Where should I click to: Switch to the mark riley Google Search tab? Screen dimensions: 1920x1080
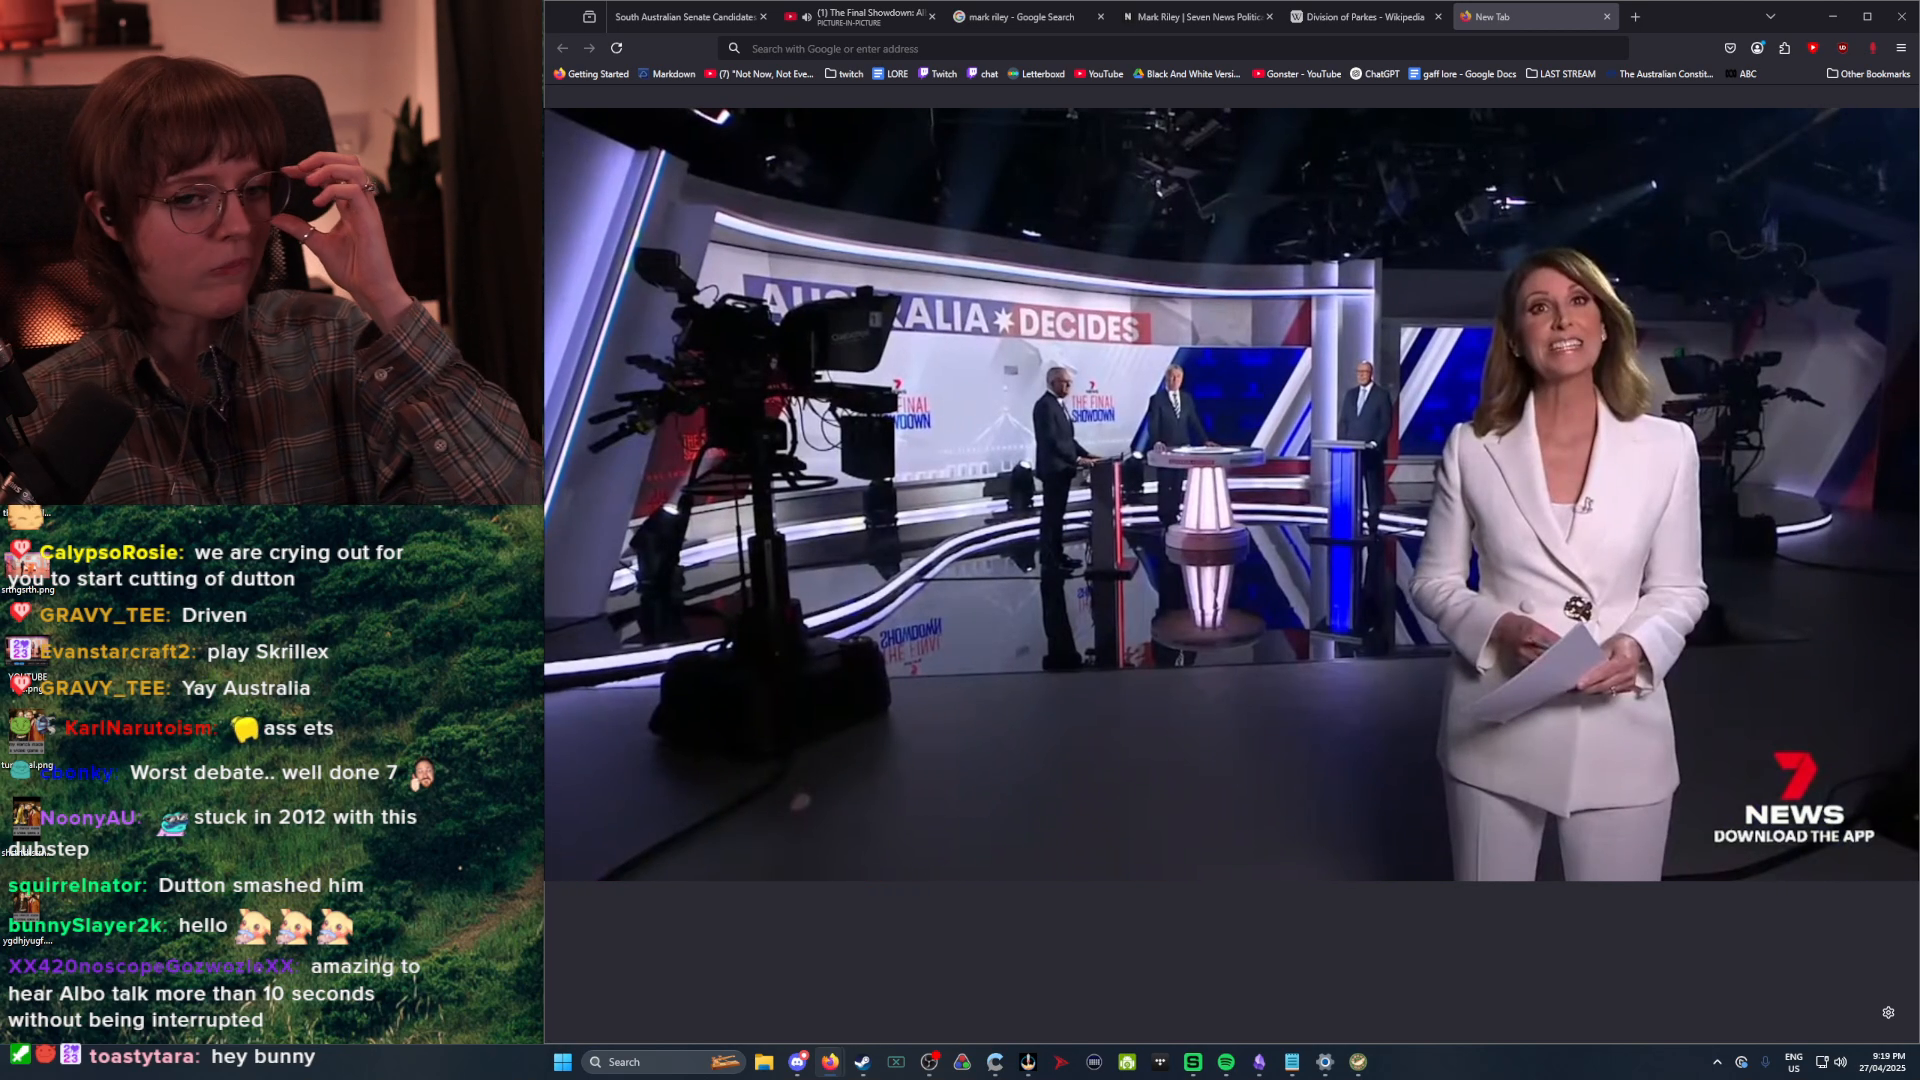(1020, 16)
